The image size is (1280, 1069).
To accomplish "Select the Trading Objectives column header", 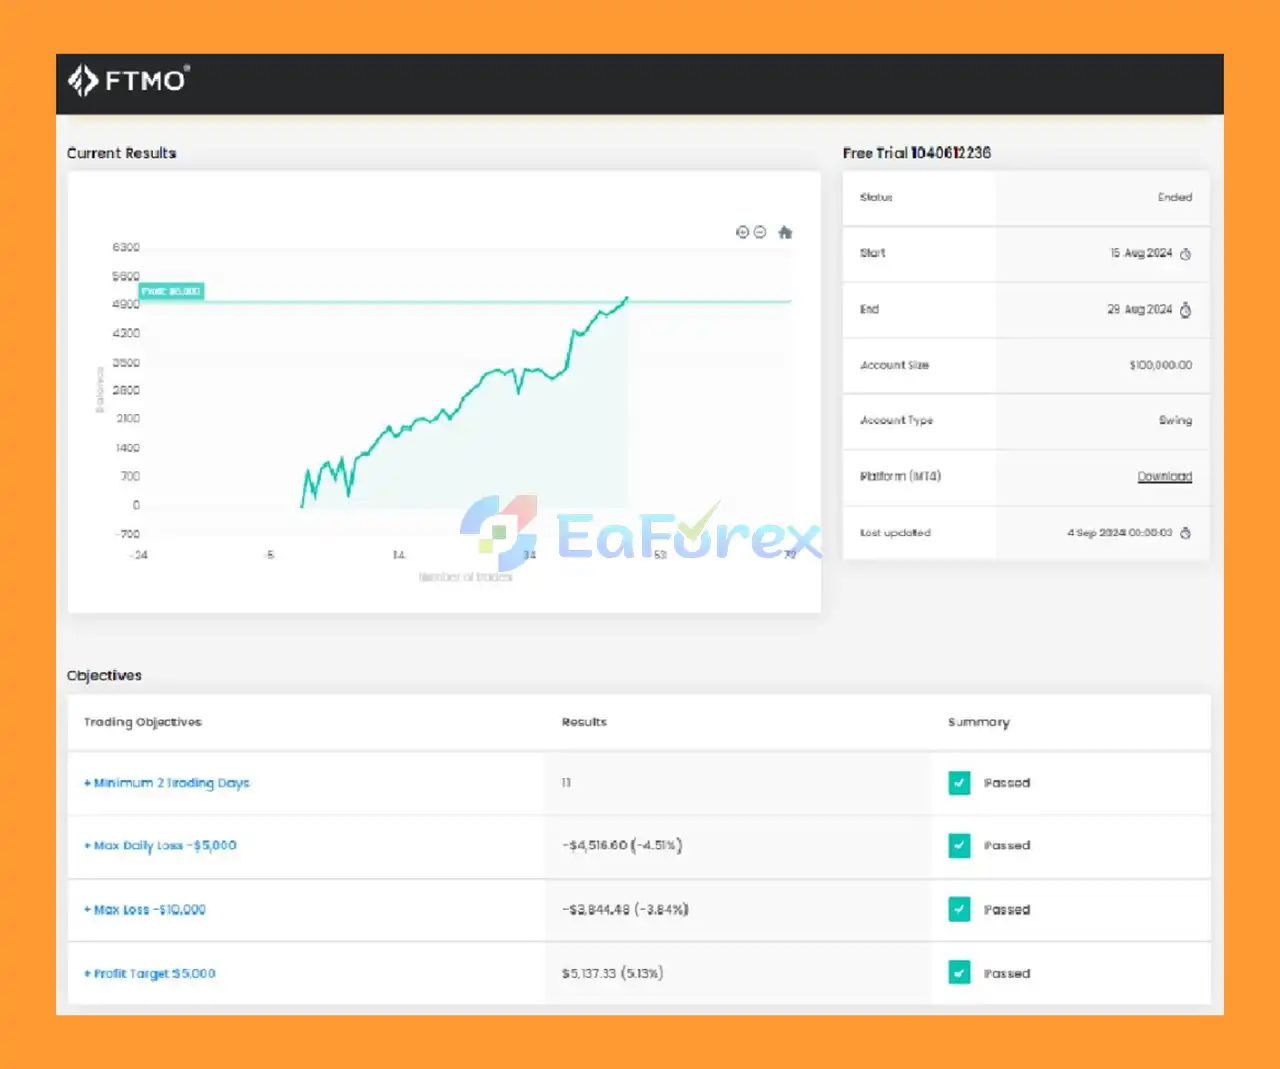I will tap(143, 722).
